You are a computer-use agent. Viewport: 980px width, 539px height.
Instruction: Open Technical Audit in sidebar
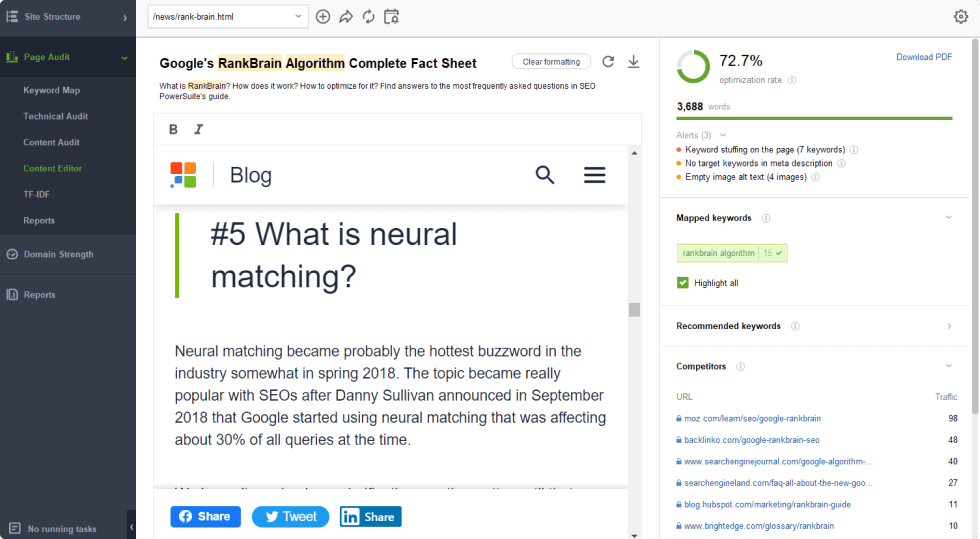pyautogui.click(x=56, y=116)
